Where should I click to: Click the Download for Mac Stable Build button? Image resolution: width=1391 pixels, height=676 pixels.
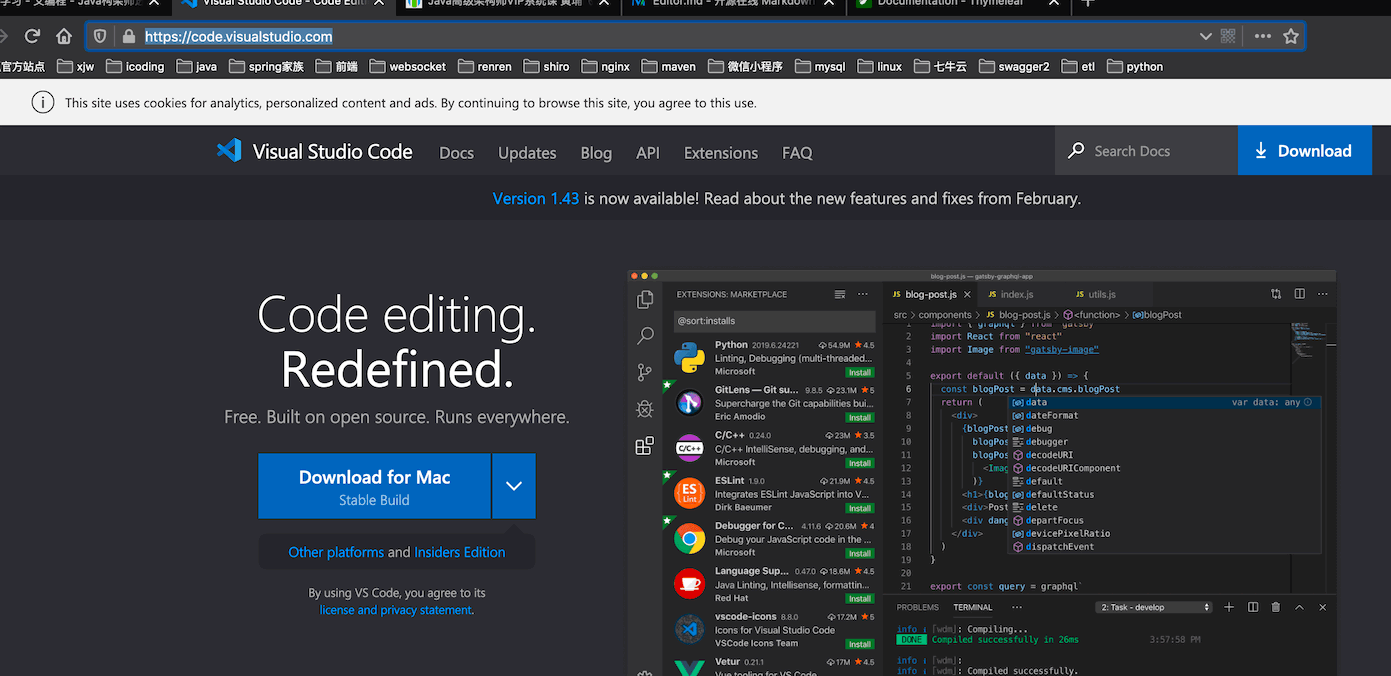[x=374, y=486]
